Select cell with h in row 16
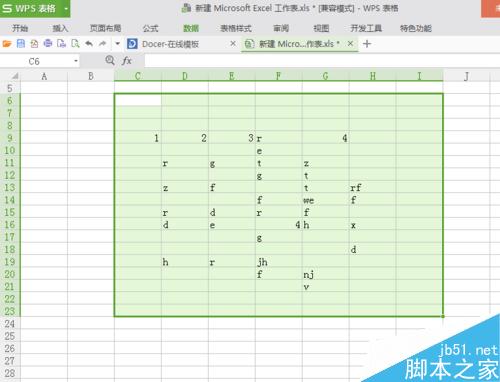 [x=326, y=225]
